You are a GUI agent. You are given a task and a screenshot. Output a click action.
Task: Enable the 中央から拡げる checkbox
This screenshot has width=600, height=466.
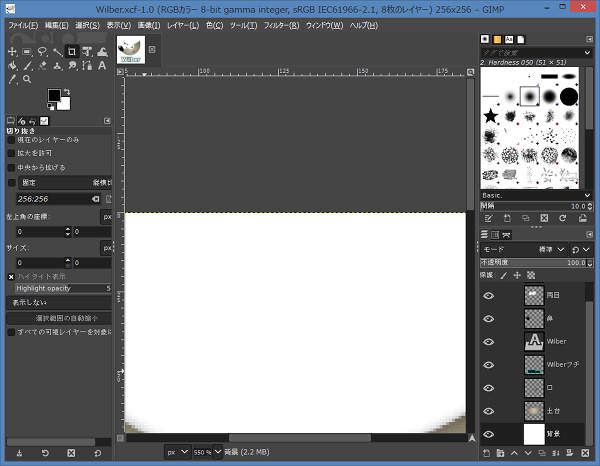pos(12,168)
